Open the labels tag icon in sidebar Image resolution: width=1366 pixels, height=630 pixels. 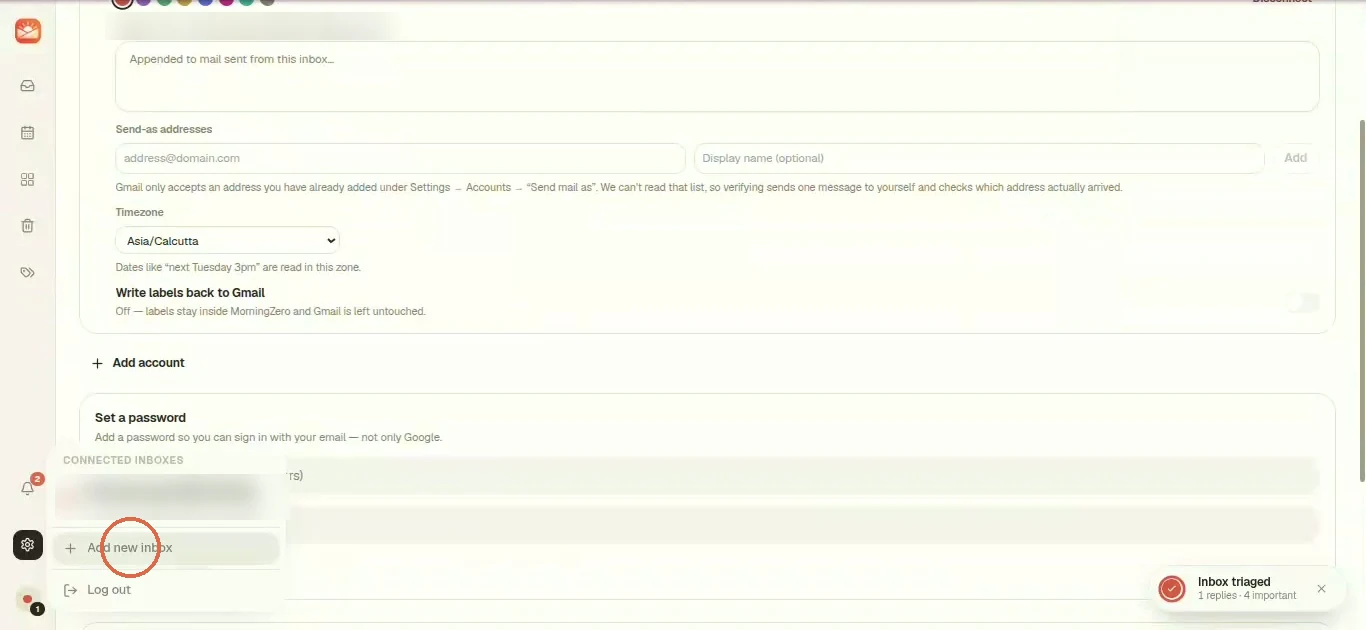[28, 272]
